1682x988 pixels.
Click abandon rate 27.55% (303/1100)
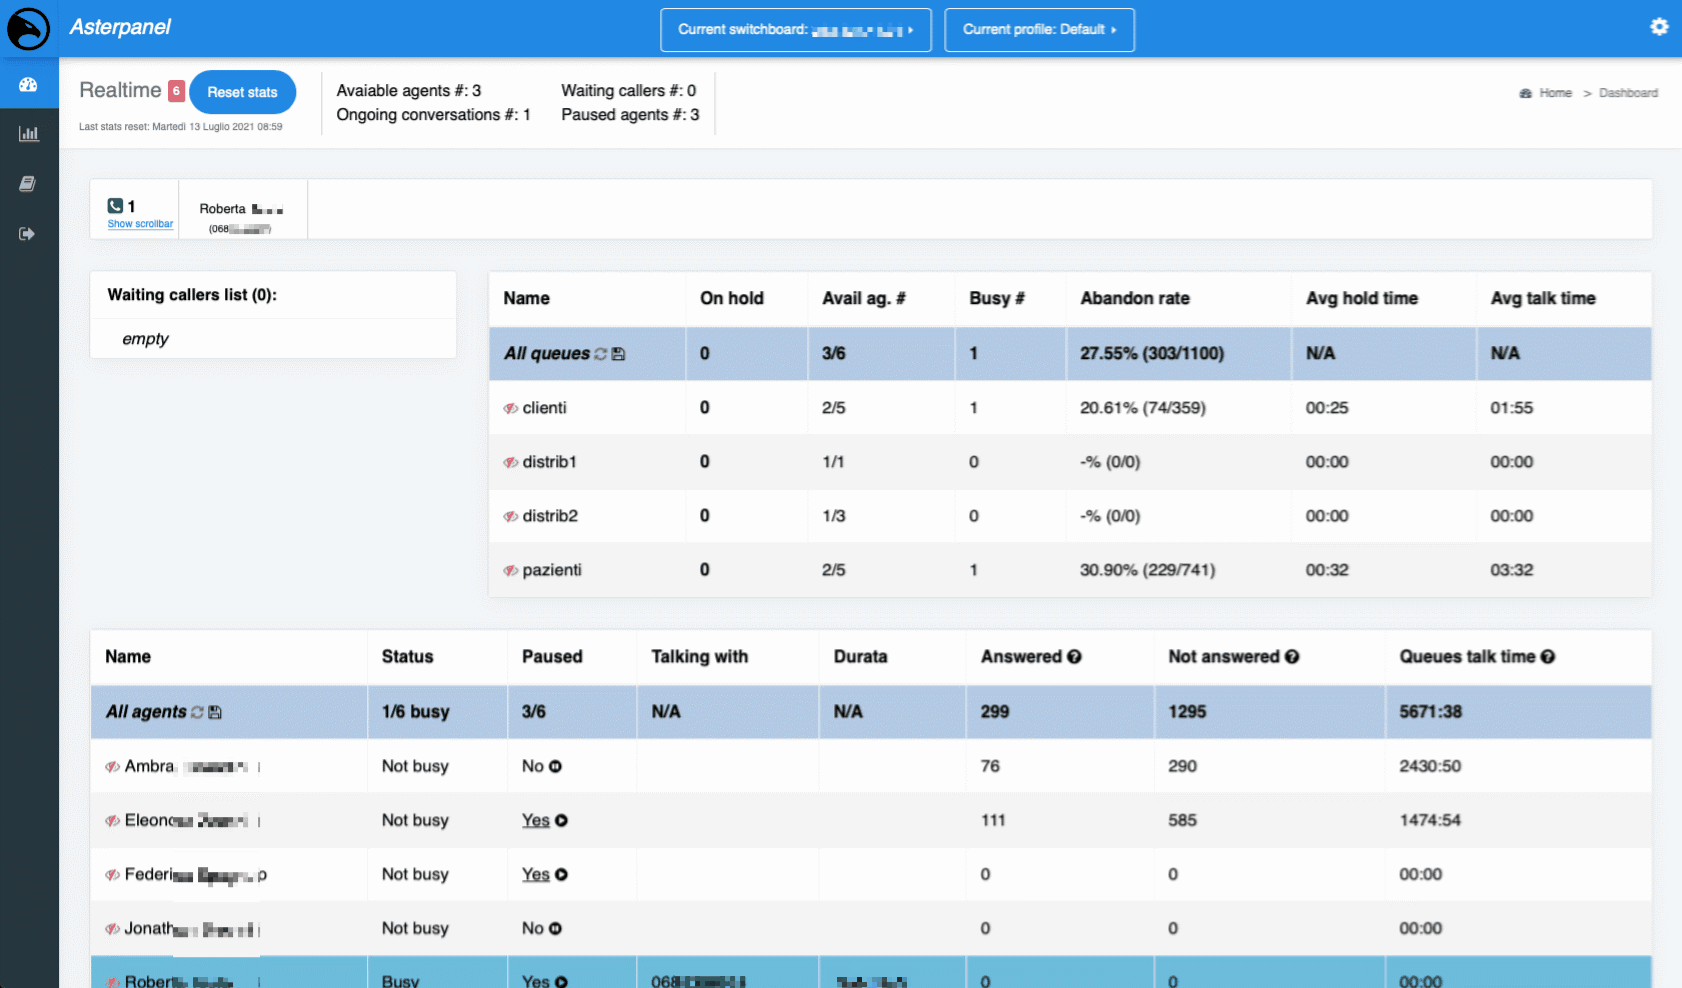[x=1152, y=353]
